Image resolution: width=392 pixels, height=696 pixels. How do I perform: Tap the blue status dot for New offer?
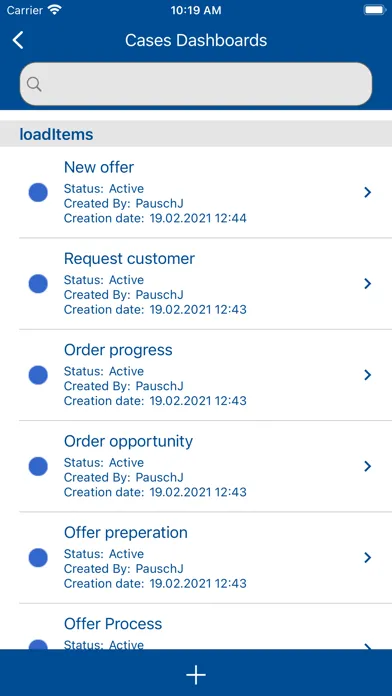tap(38, 193)
